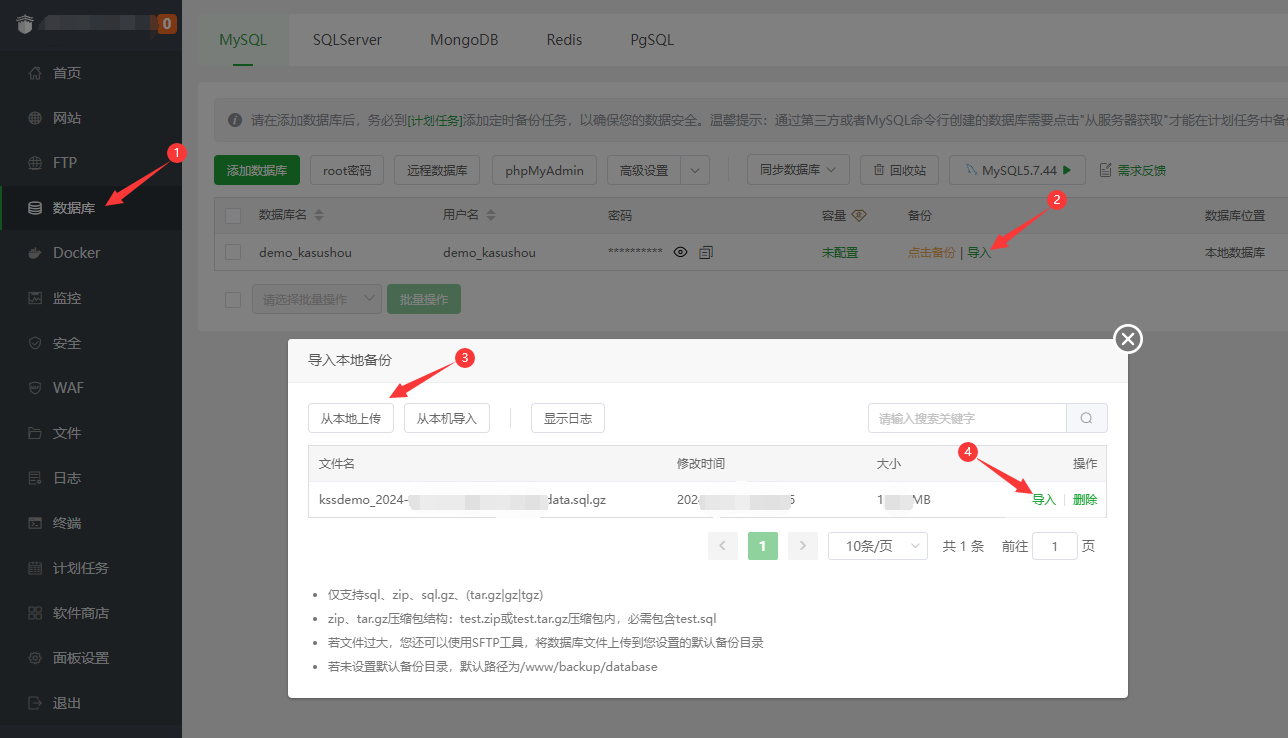
Task: Click the 前往 page number input
Action: pyautogui.click(x=1055, y=546)
